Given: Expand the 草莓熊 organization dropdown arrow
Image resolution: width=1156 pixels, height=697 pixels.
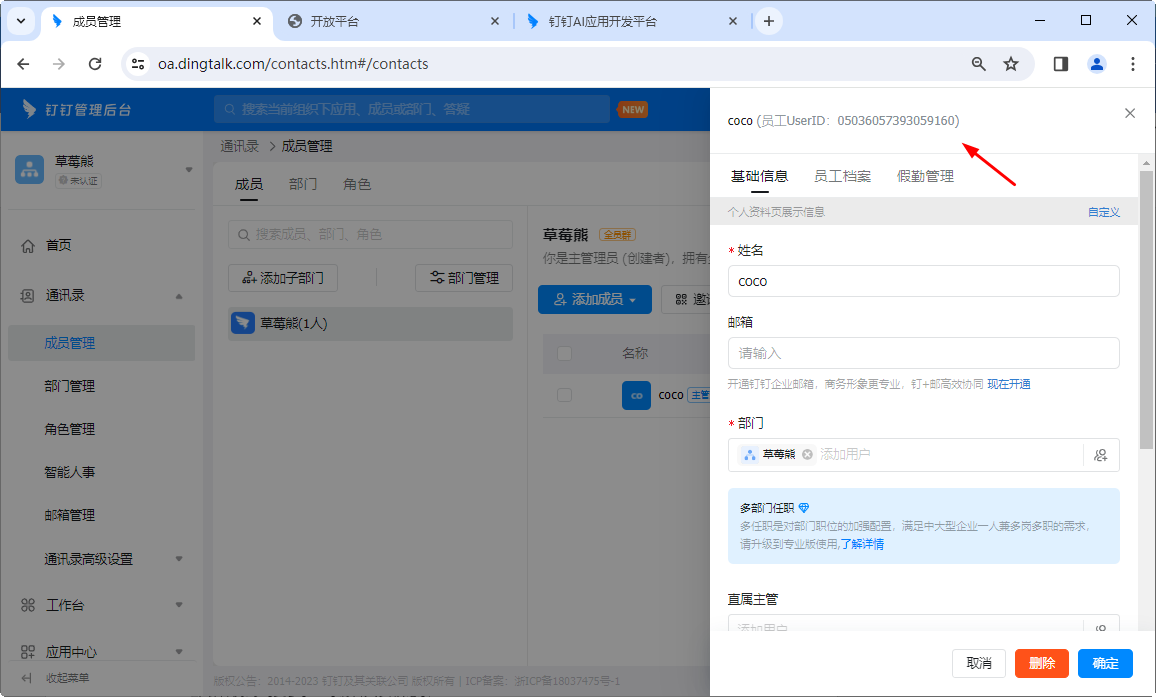Looking at the screenshot, I should click(189, 169).
